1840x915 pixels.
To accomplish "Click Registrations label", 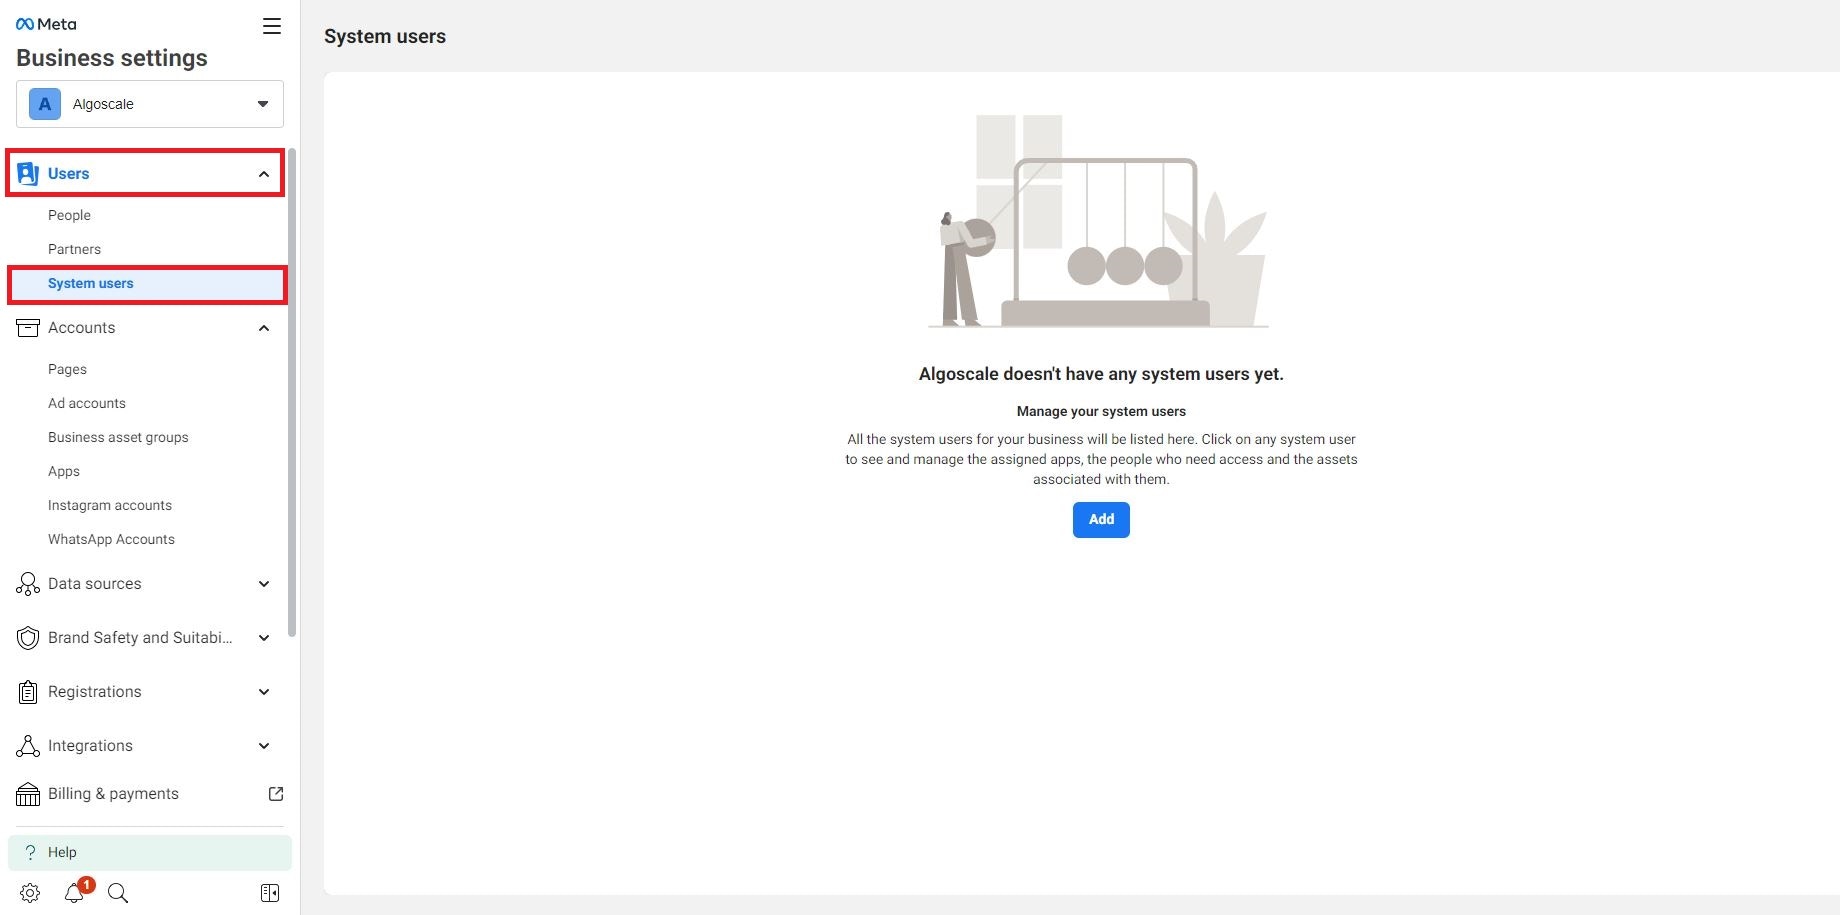I will tap(95, 692).
